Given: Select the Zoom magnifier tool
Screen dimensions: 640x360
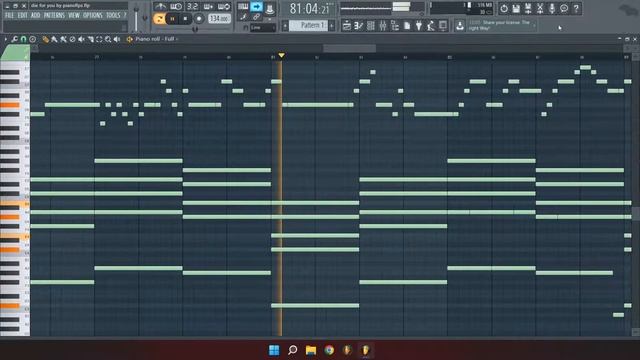Looking at the screenshot, I should click(x=108, y=39).
